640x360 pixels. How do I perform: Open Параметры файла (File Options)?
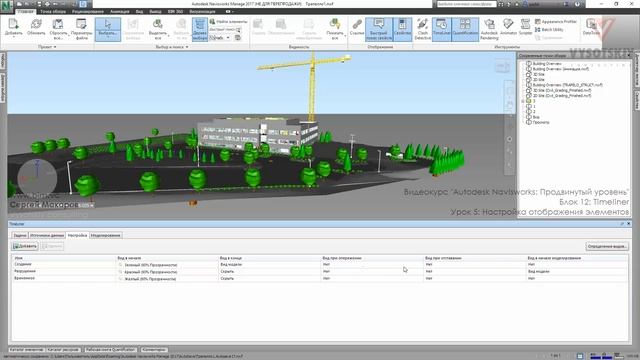pos(81,29)
